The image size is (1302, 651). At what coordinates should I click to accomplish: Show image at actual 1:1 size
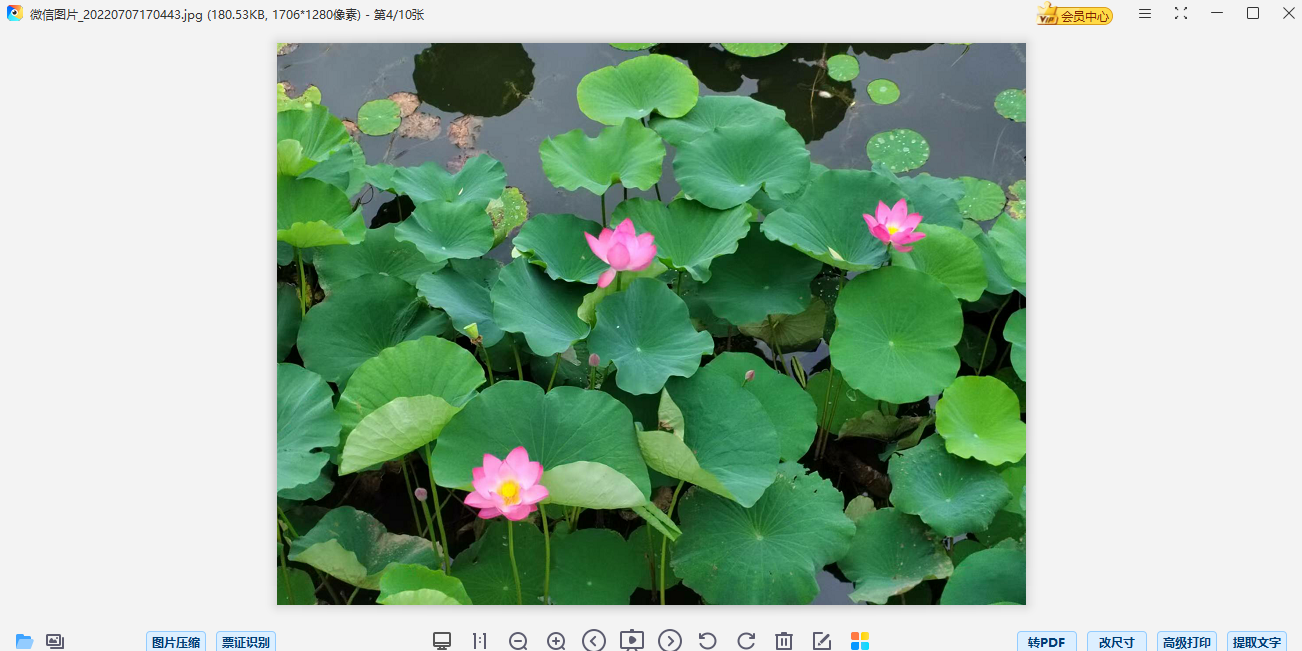point(480,641)
